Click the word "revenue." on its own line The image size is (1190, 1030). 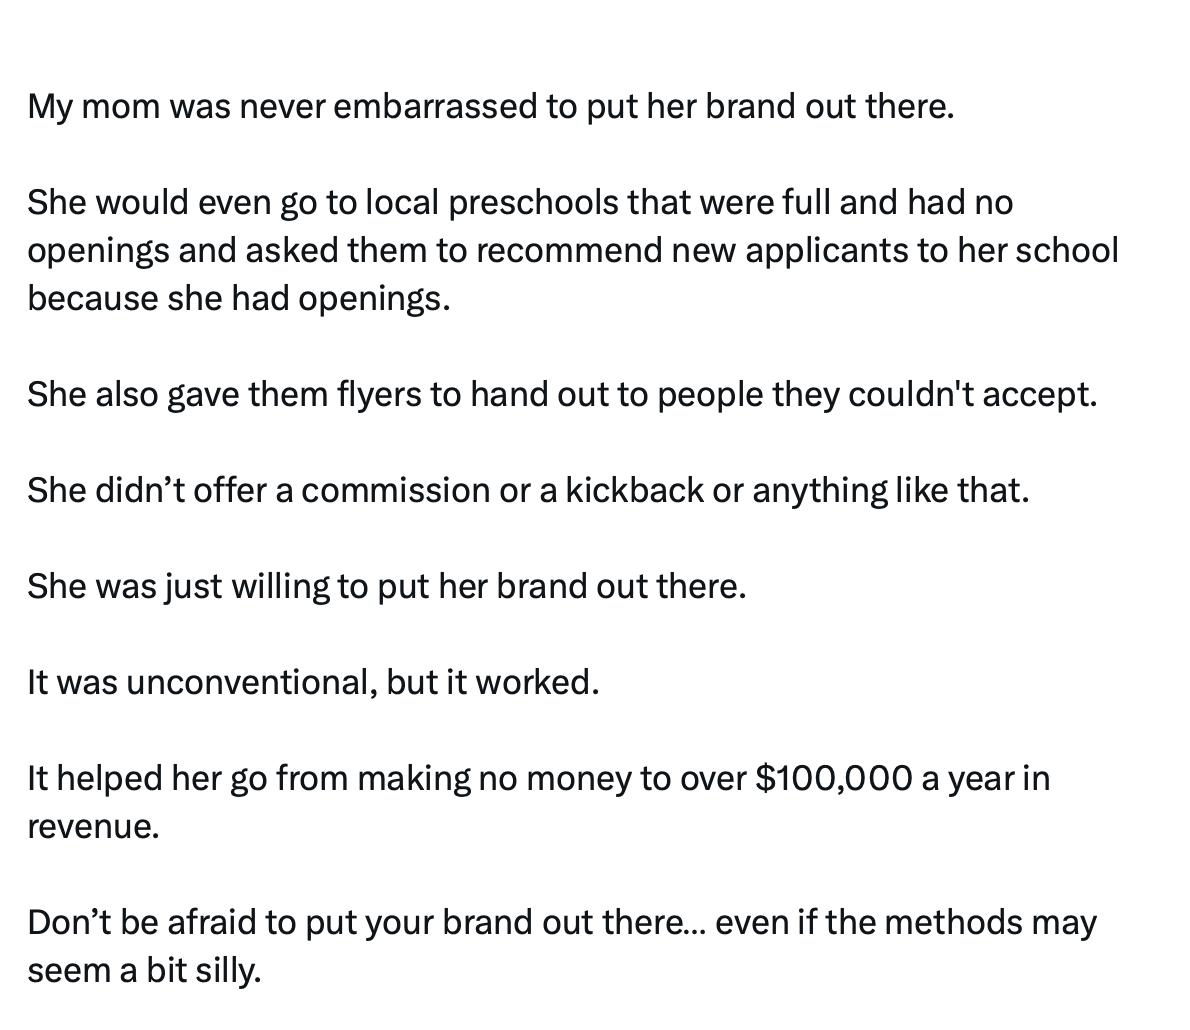click(x=93, y=827)
